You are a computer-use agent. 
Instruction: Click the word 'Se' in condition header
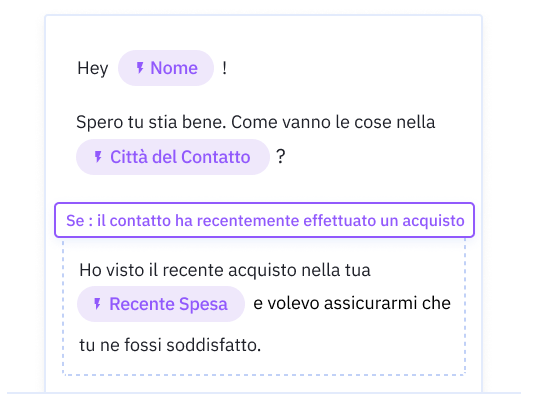click(x=75, y=220)
